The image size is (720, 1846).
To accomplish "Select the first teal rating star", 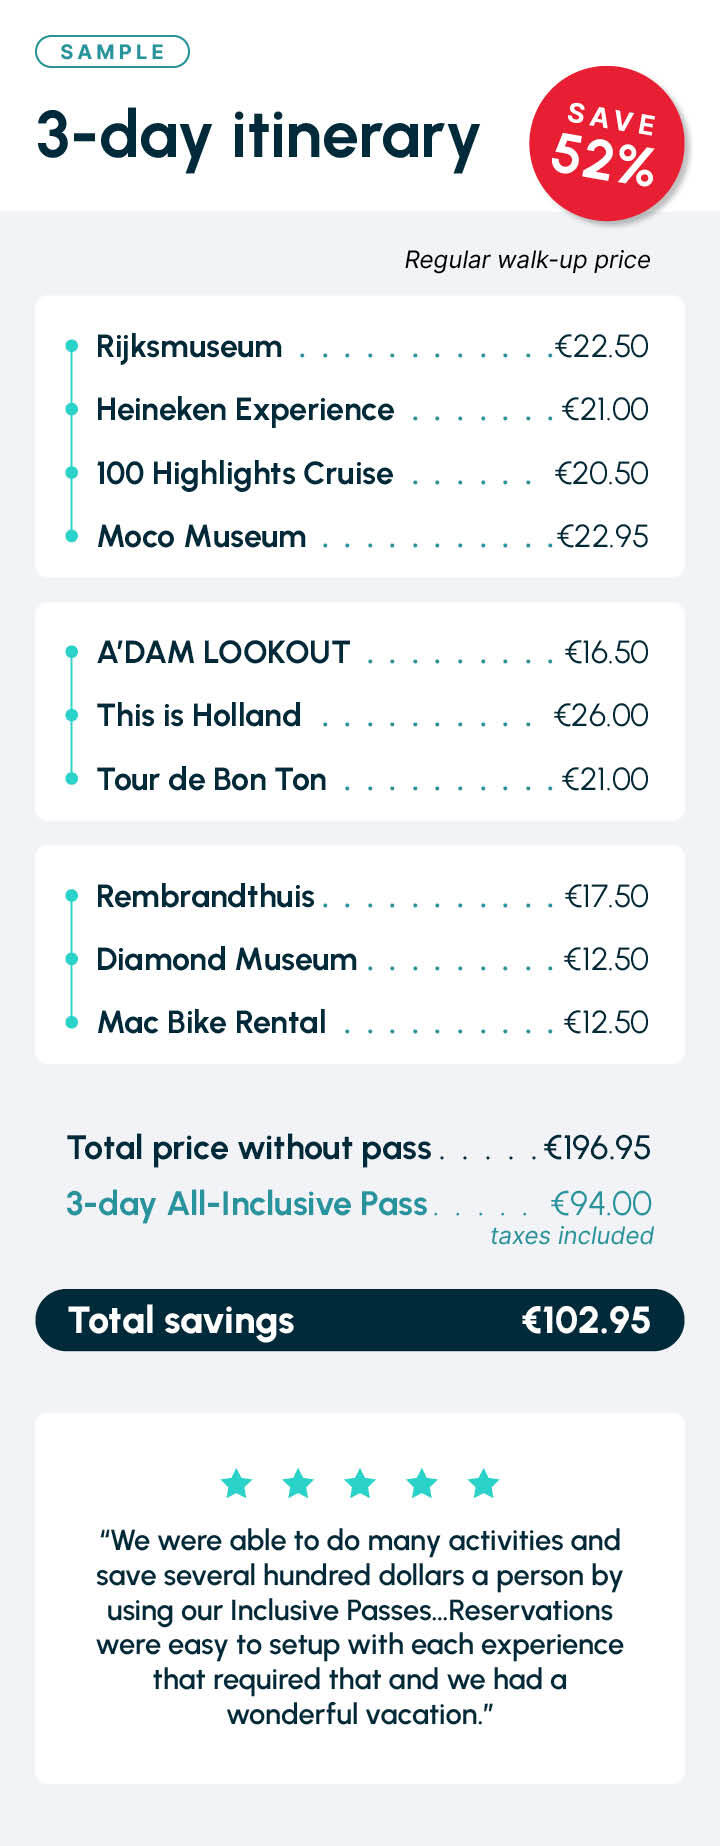I will point(236,1483).
